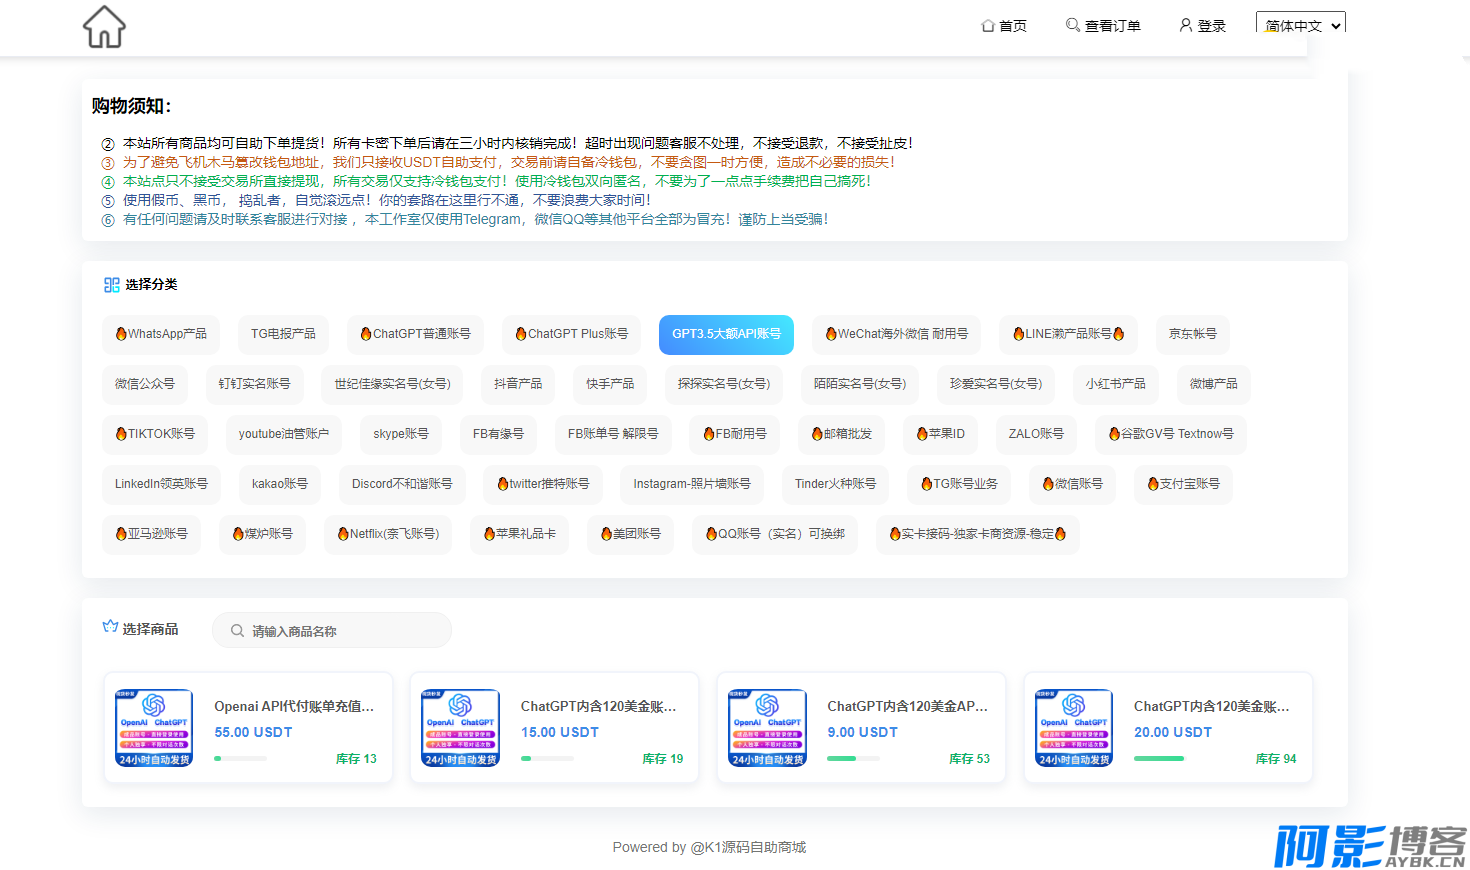Open the FB账单号 解限号 category

pyautogui.click(x=613, y=434)
